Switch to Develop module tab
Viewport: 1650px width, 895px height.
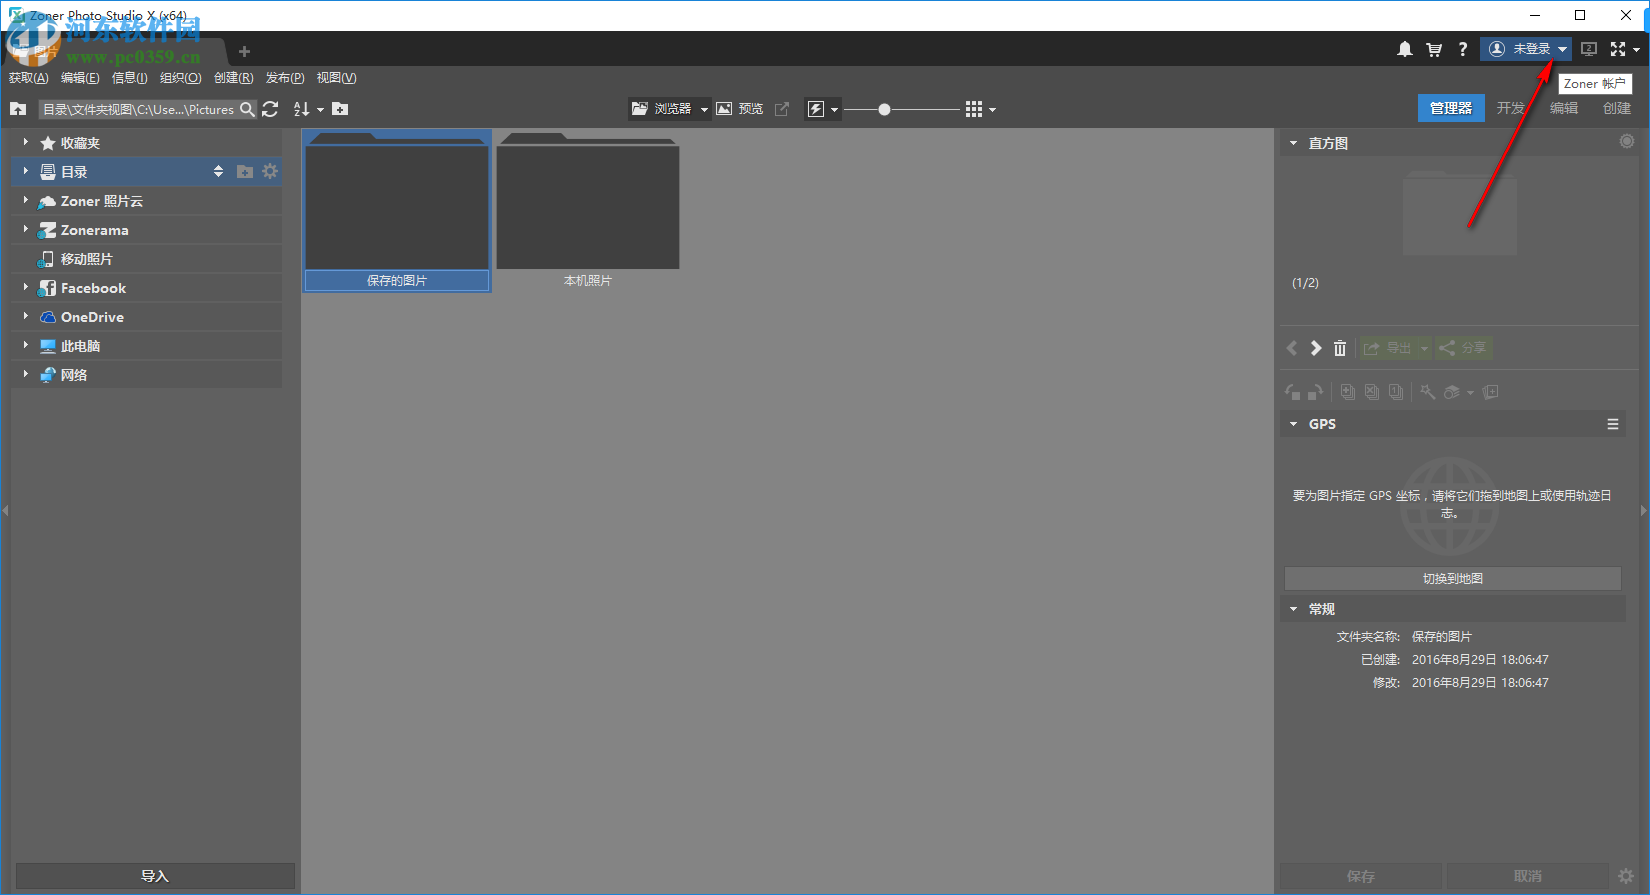coord(1511,108)
